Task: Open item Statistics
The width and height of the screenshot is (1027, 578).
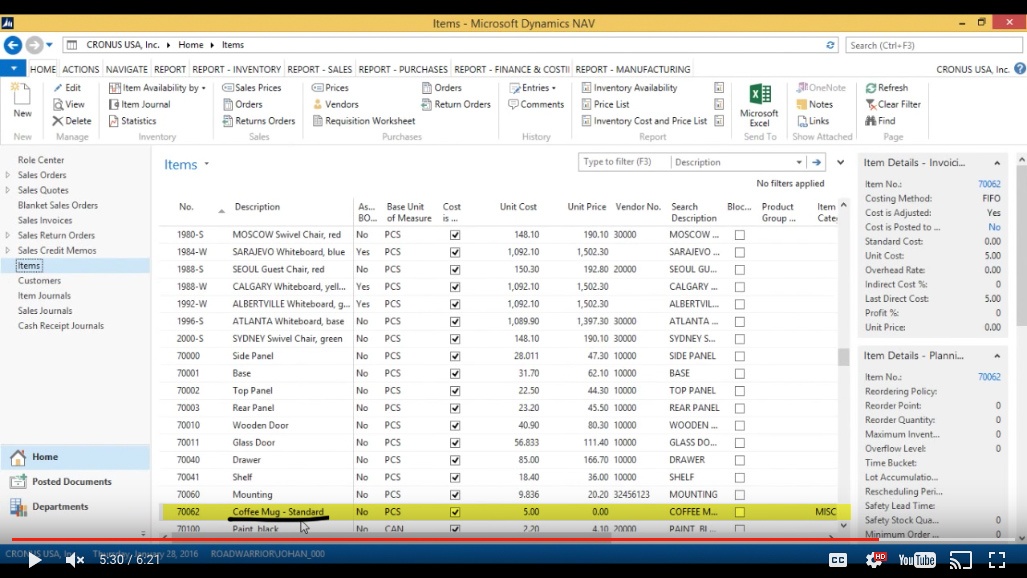Action: click(132, 121)
